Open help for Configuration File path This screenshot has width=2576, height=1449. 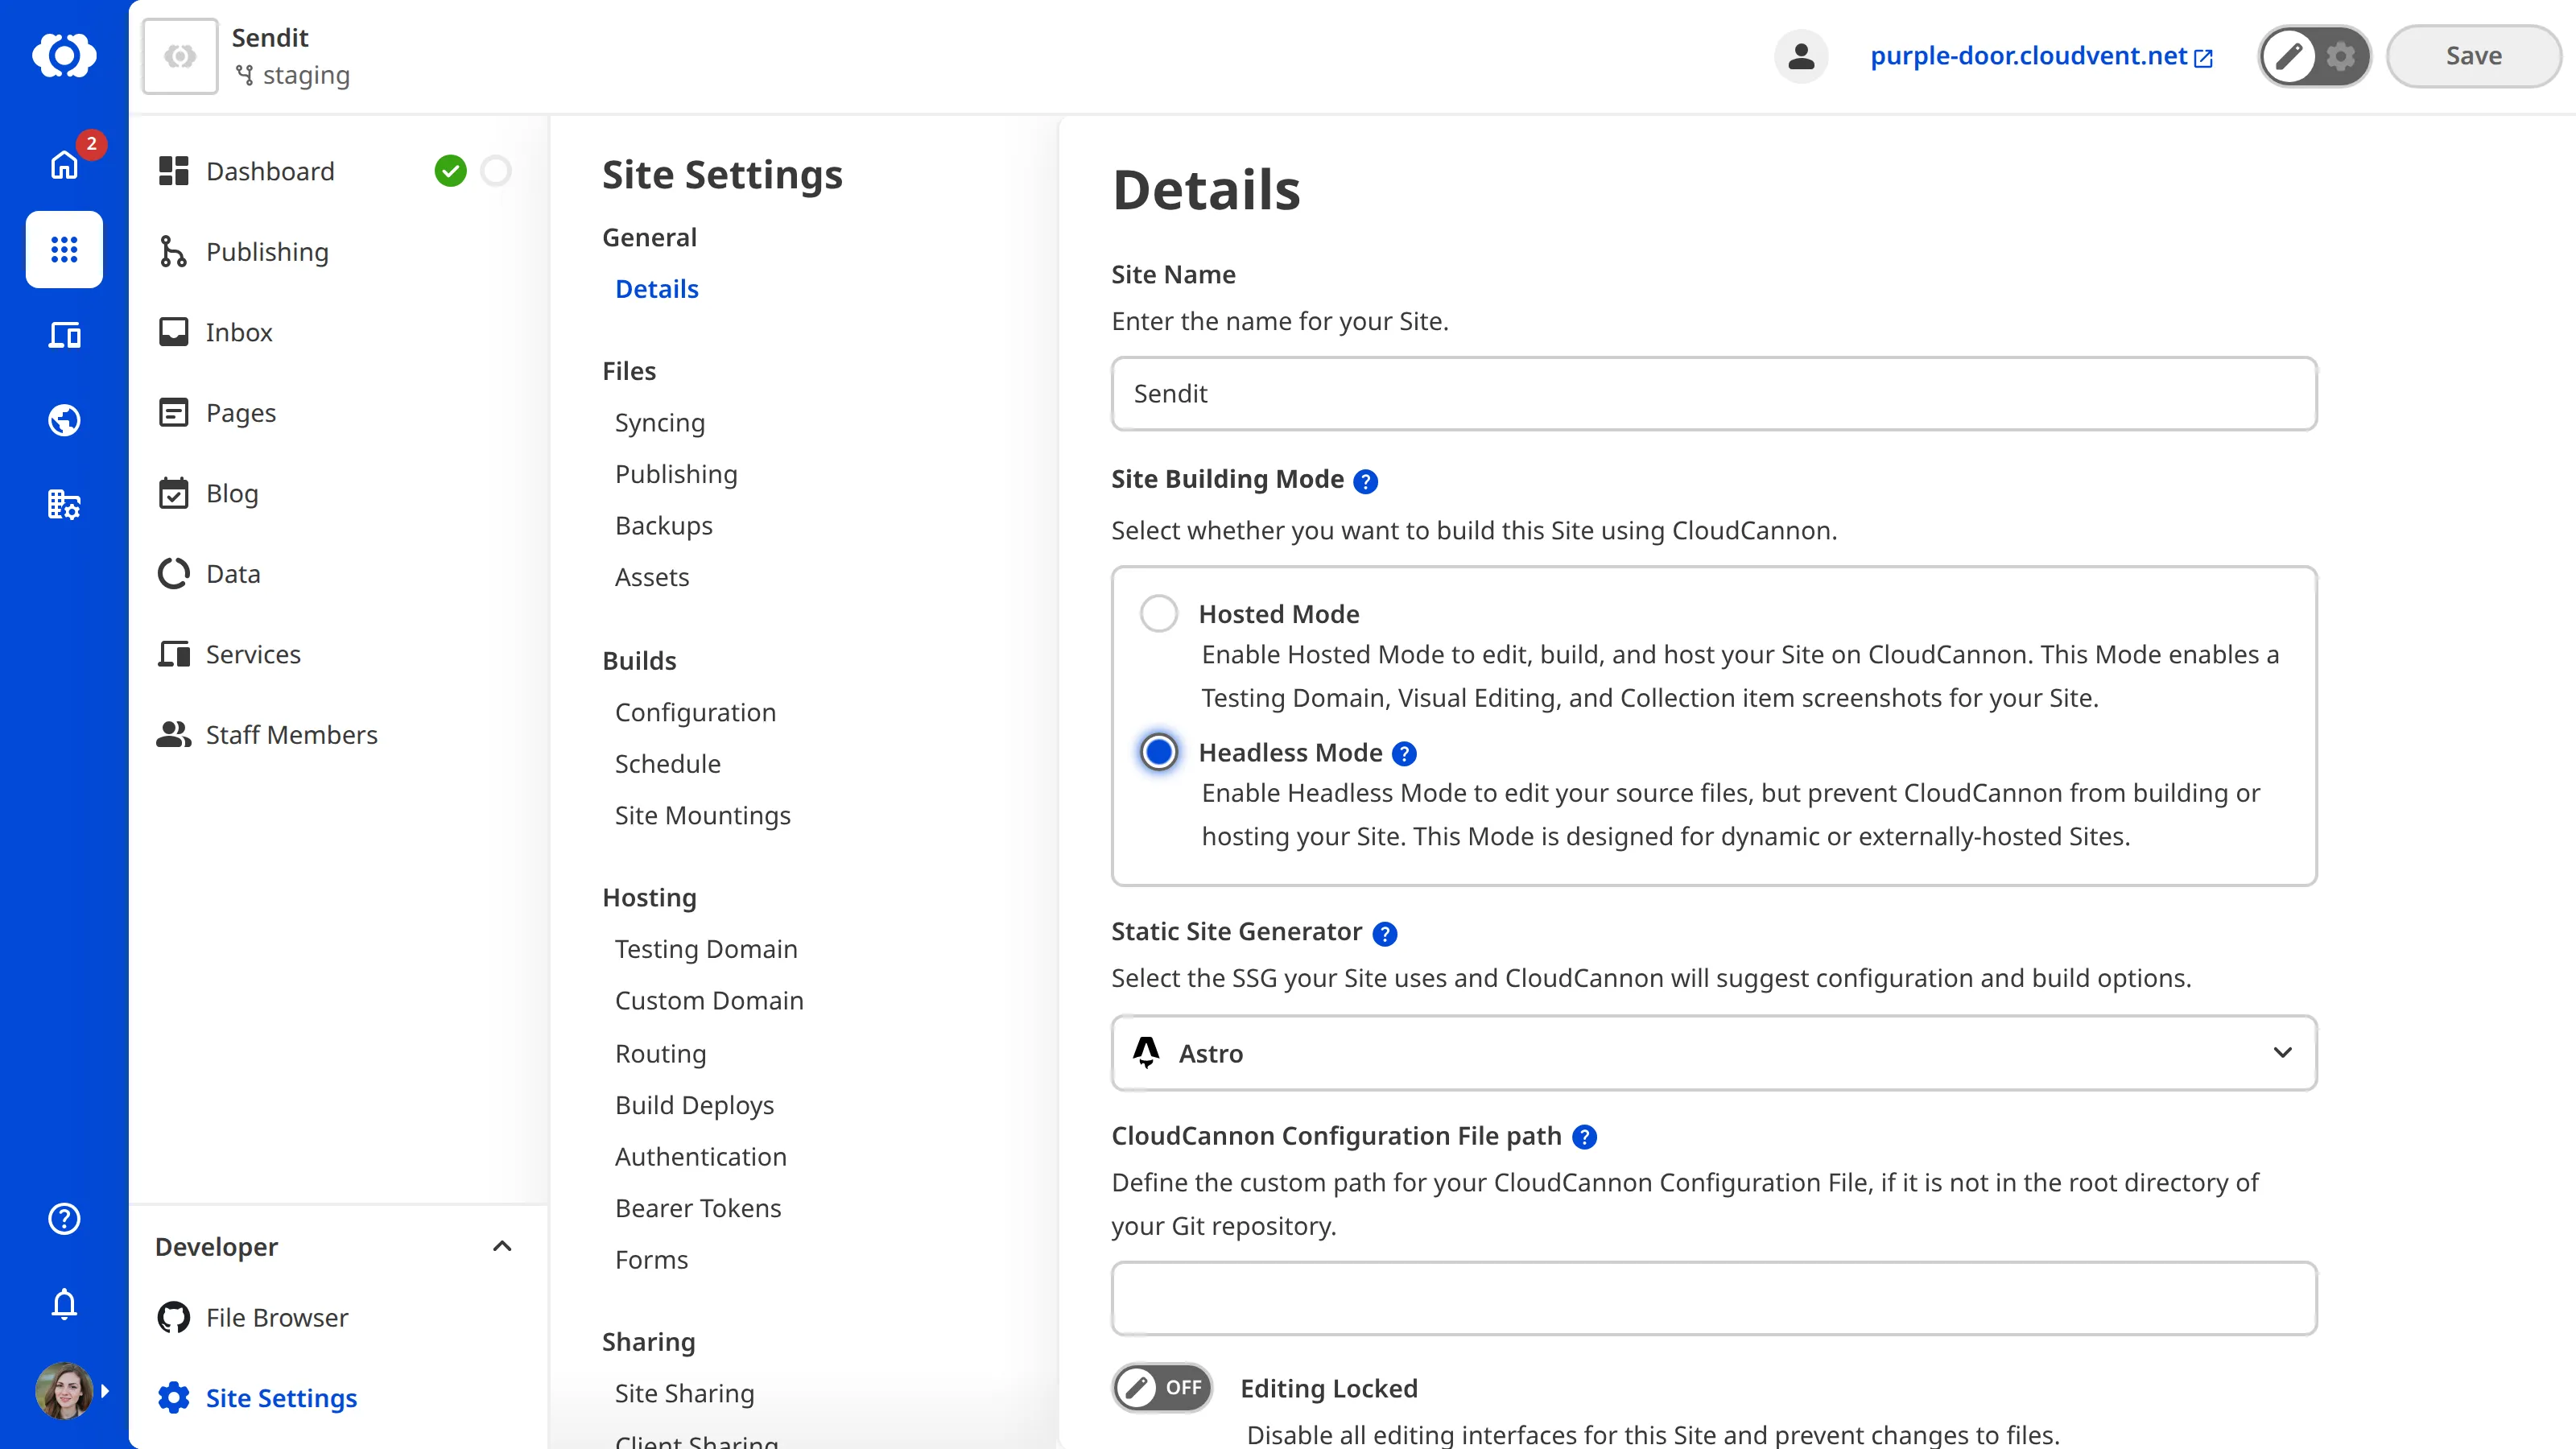pyautogui.click(x=1584, y=1137)
